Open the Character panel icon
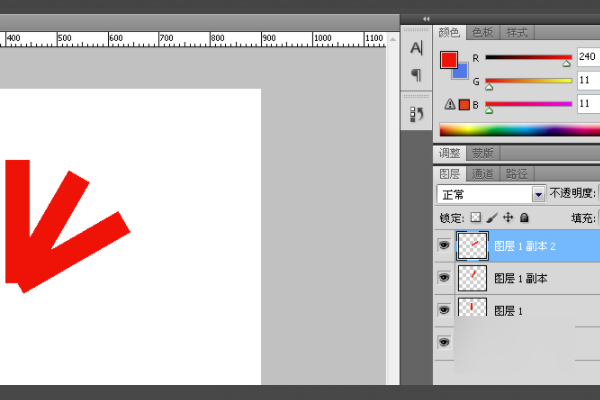 click(x=416, y=48)
